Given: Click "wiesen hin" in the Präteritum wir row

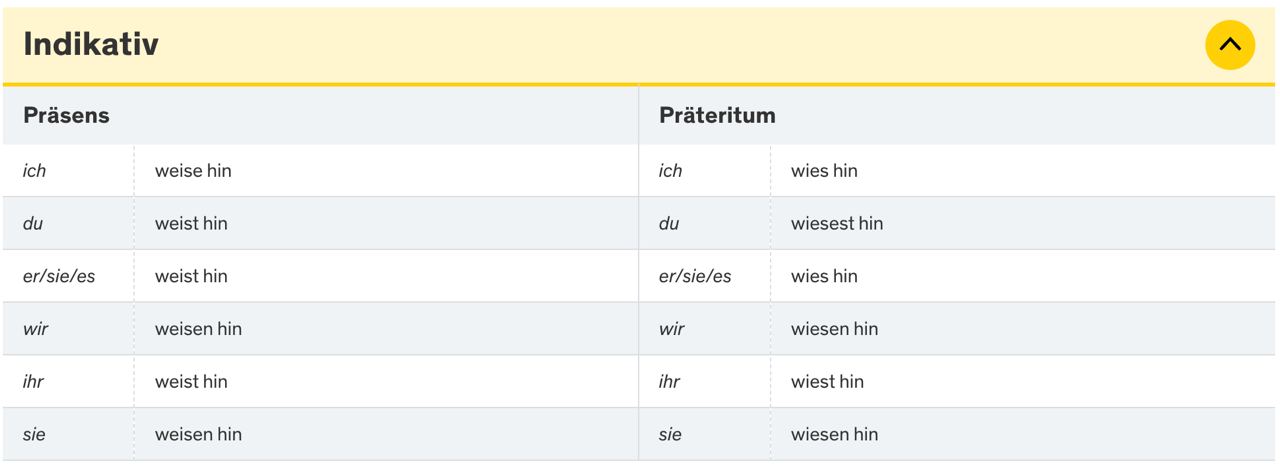Looking at the screenshot, I should click(834, 329).
